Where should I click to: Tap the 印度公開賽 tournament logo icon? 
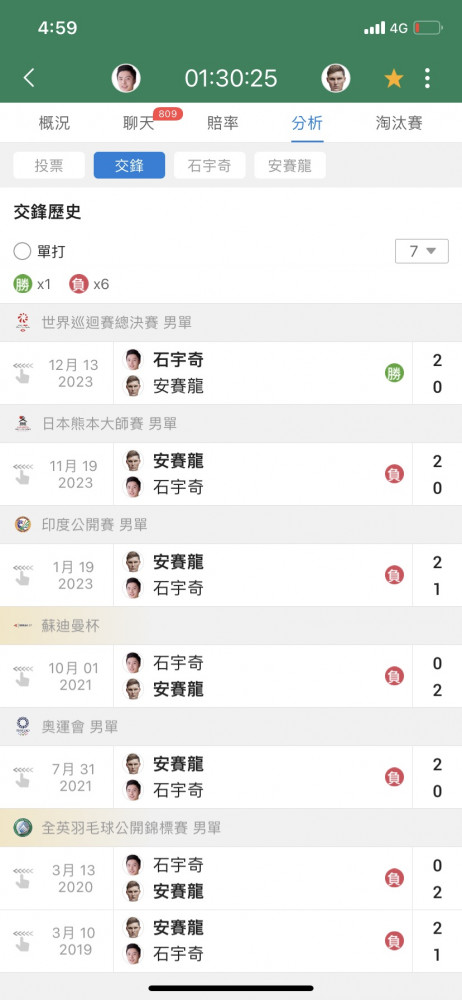click(22, 524)
